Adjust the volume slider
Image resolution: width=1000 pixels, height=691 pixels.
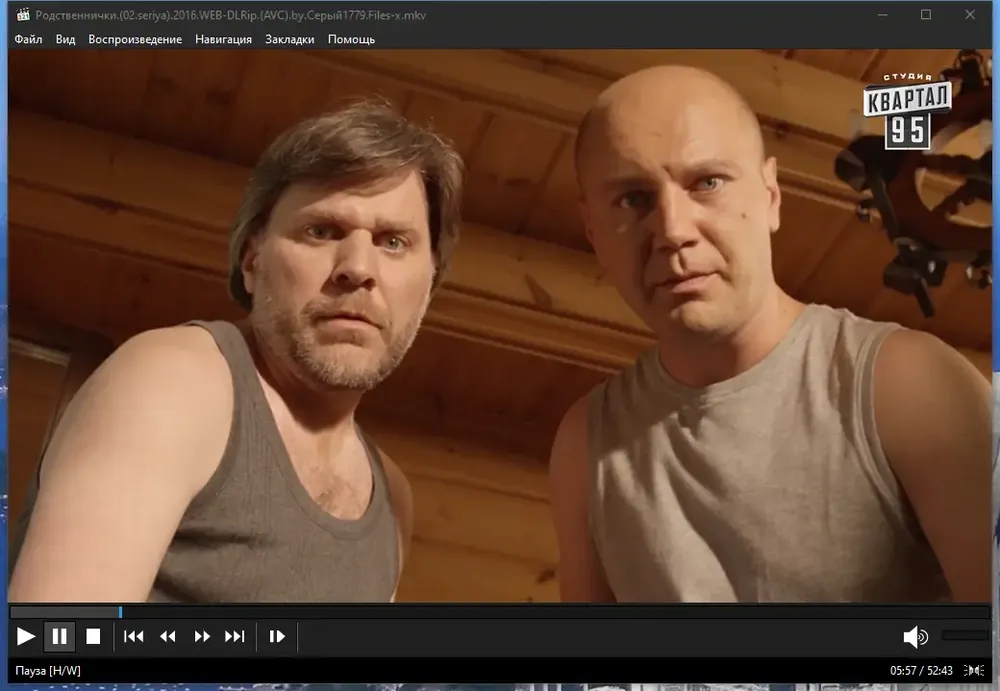[966, 635]
